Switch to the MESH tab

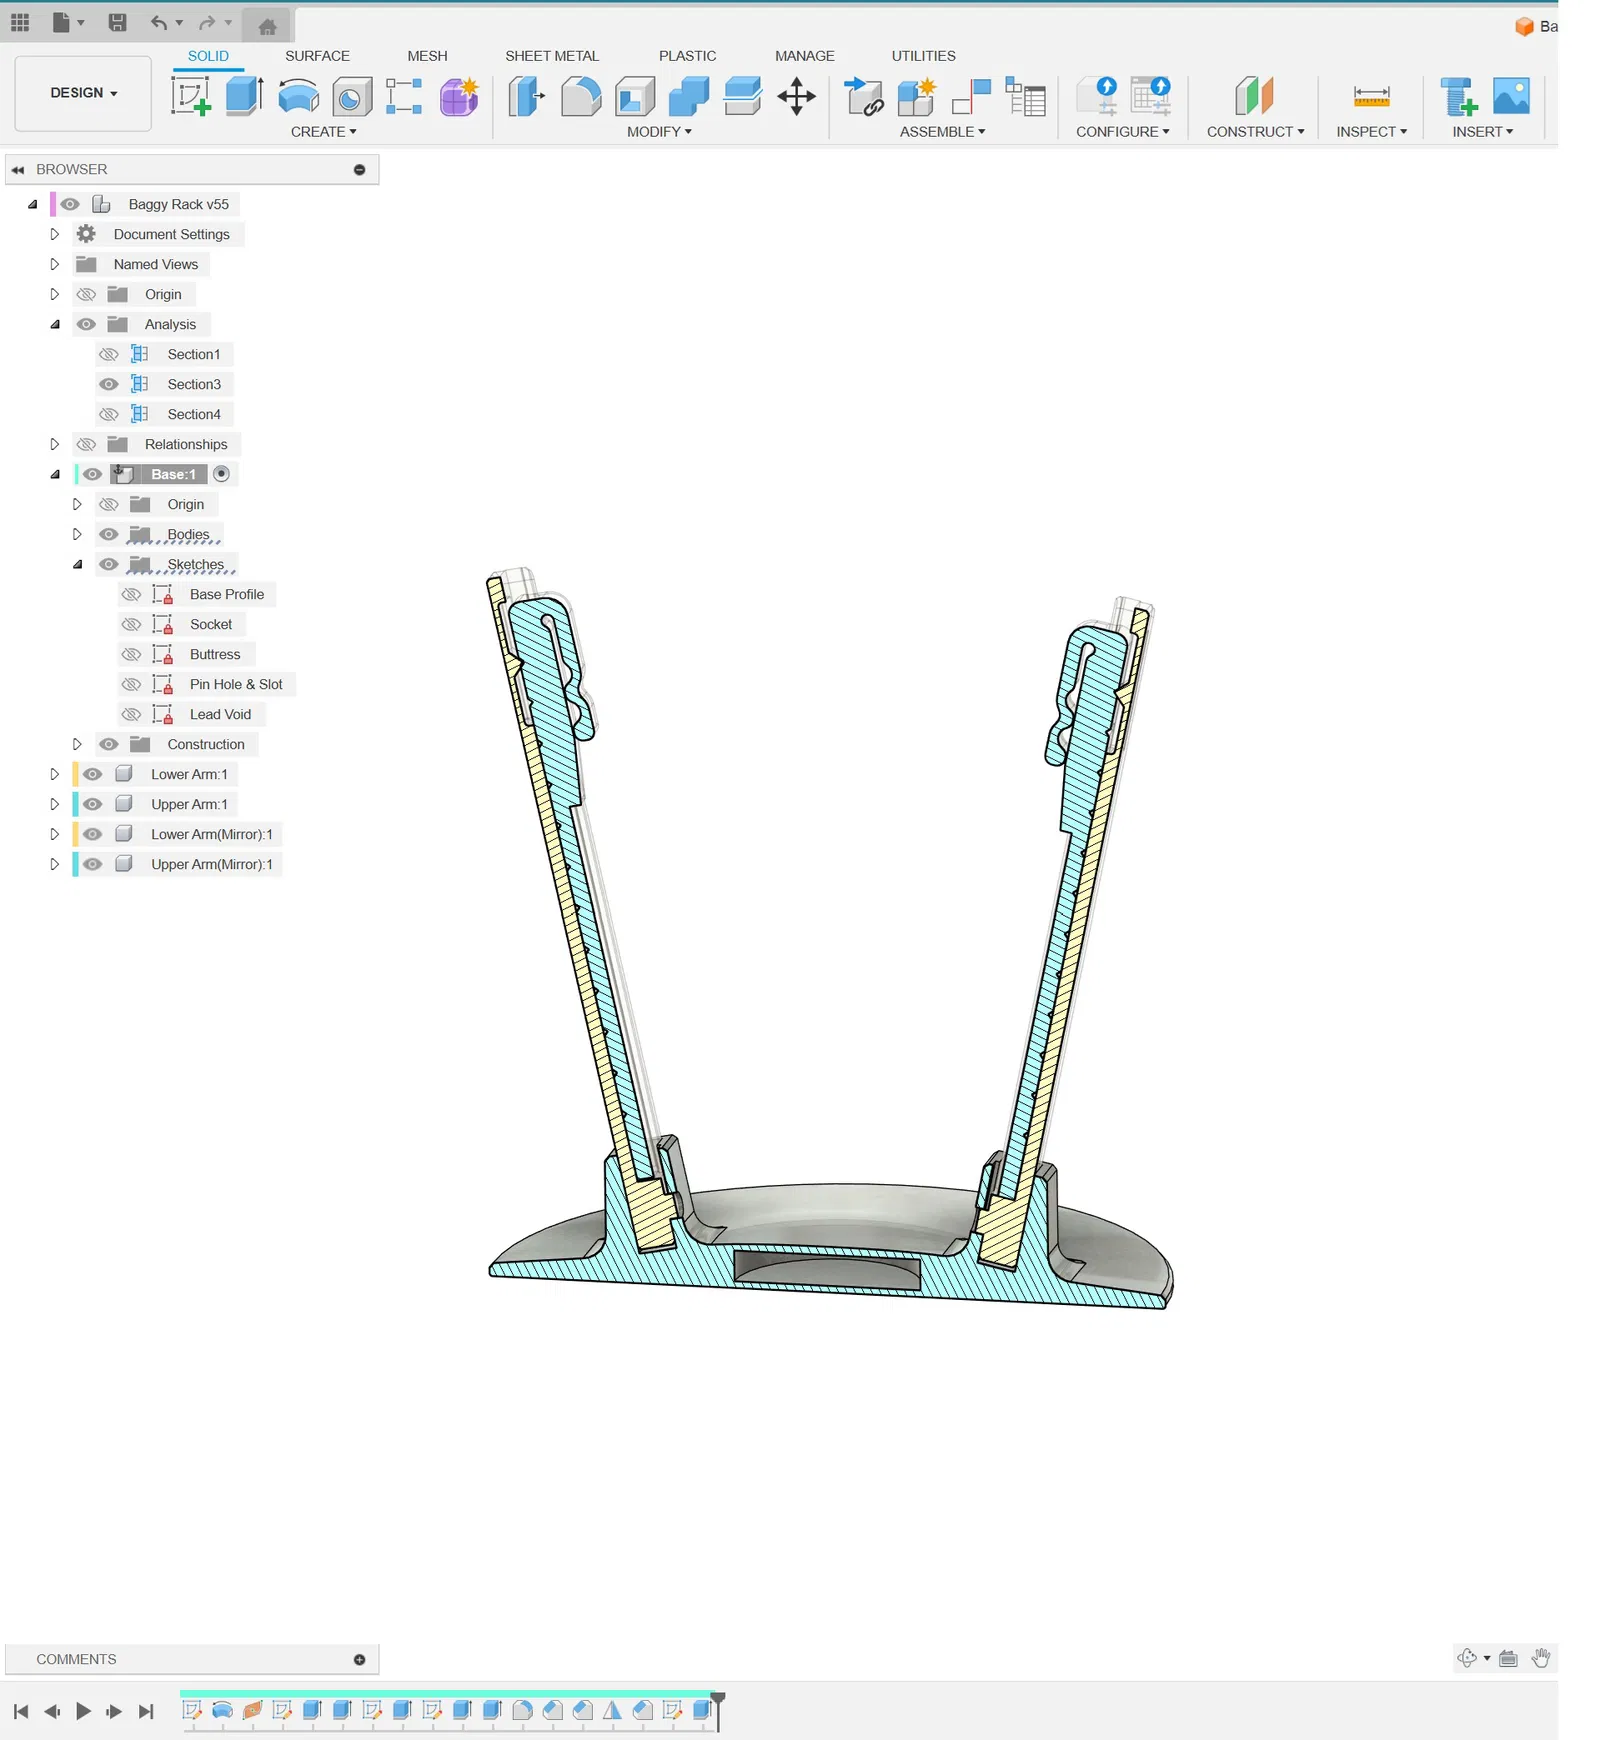point(427,56)
